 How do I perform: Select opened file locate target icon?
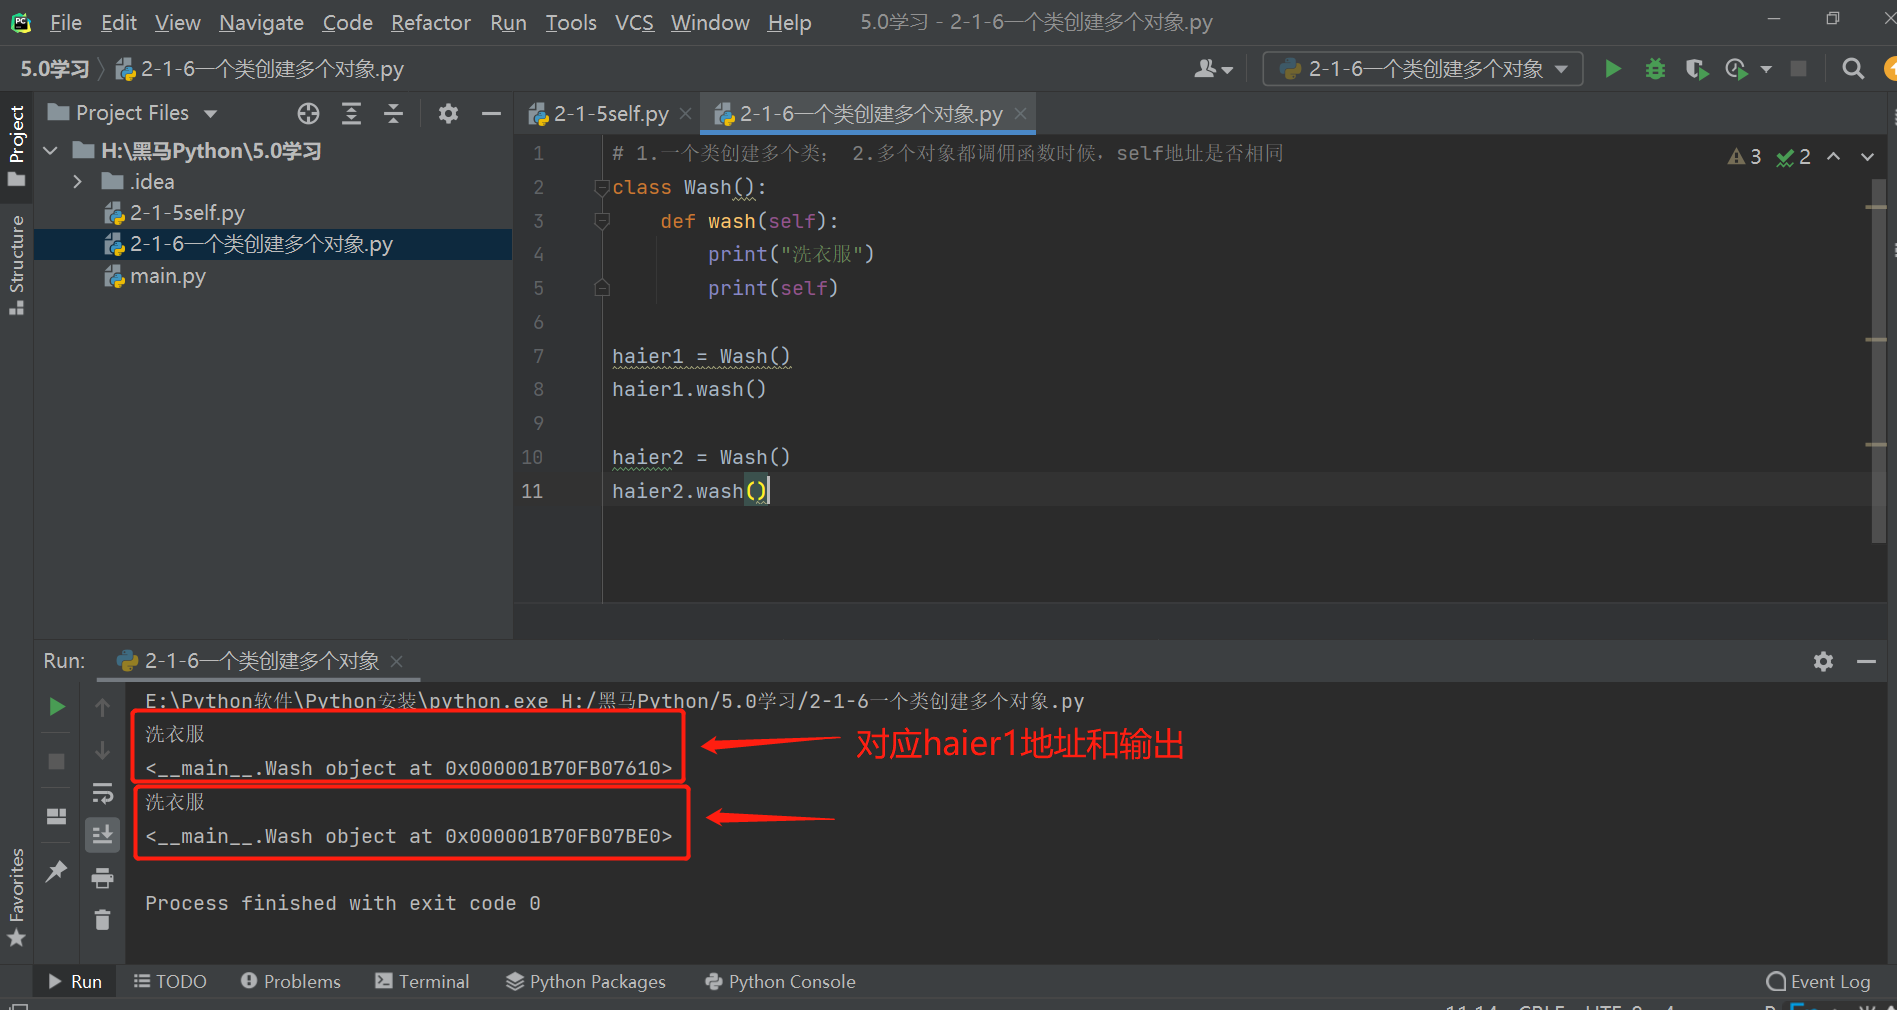tap(308, 114)
